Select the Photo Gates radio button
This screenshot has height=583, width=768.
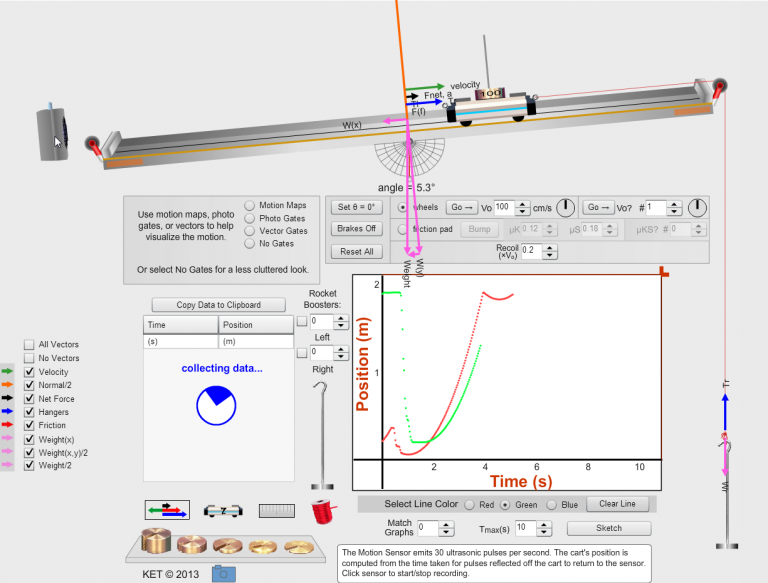pyautogui.click(x=250, y=218)
